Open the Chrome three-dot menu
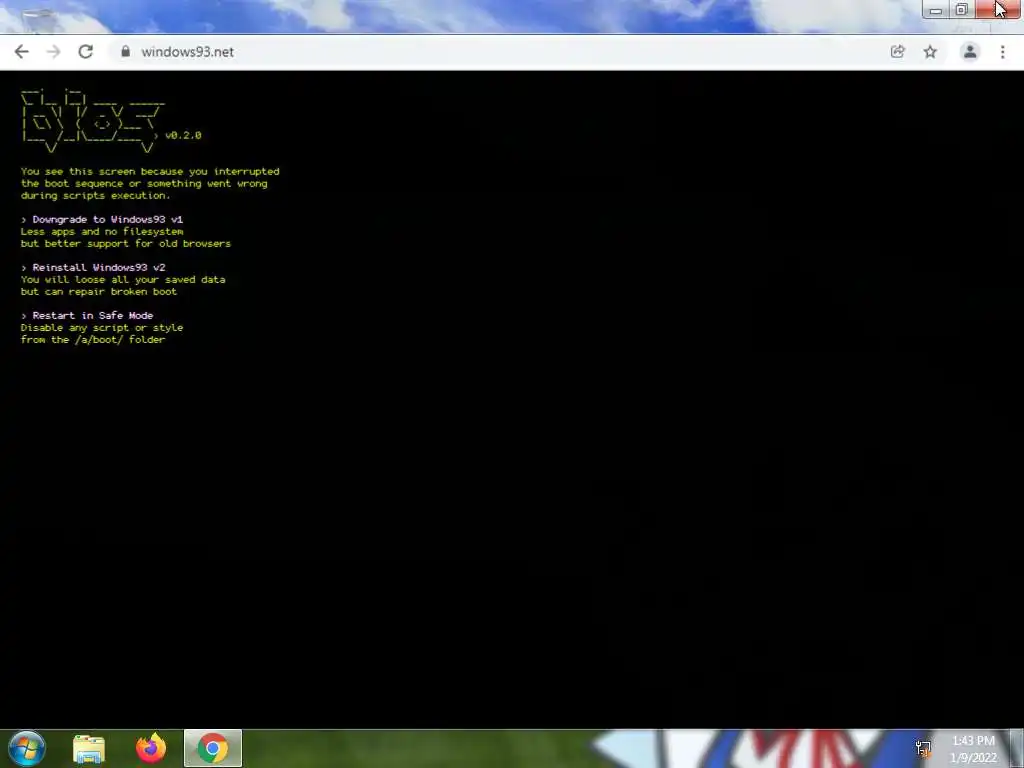Image resolution: width=1024 pixels, height=768 pixels. [x=1002, y=52]
